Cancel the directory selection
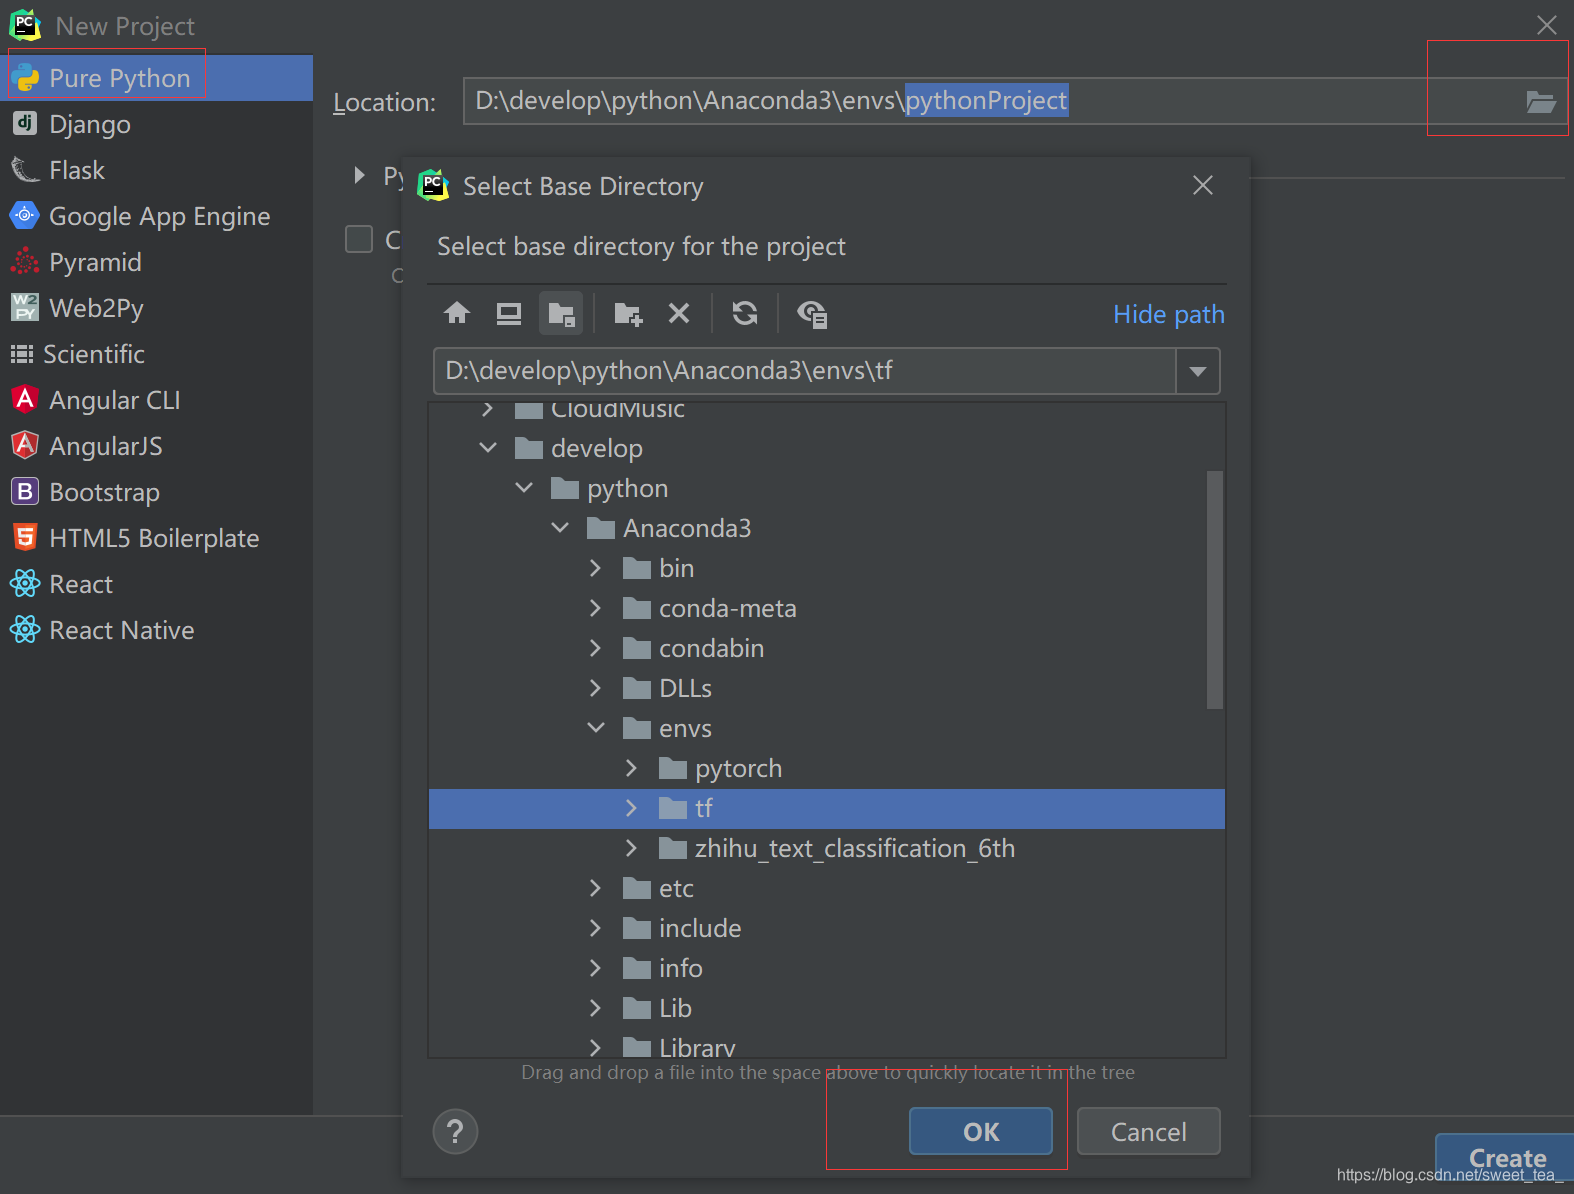 [x=1148, y=1131]
